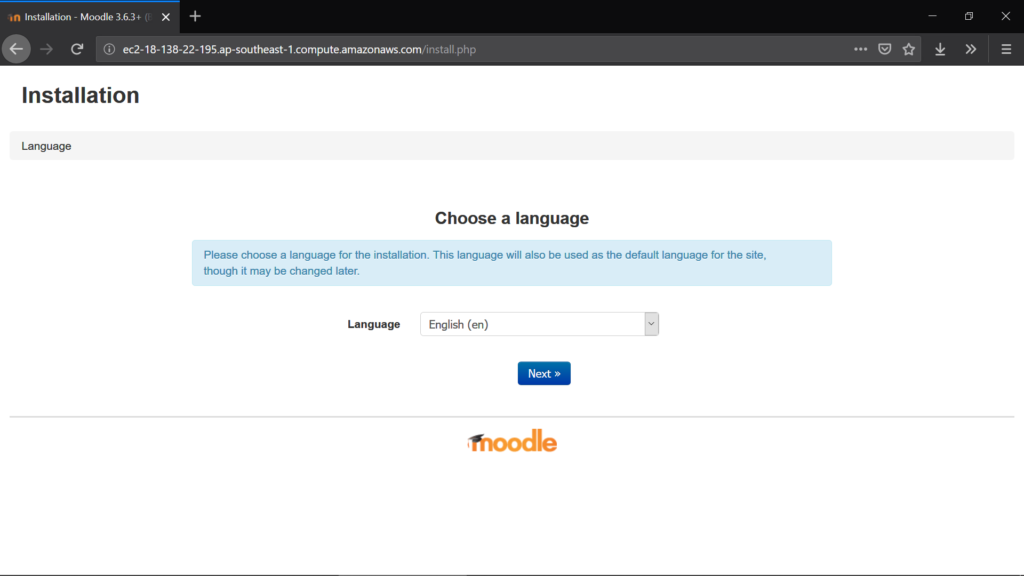Go back to the previous page
The height and width of the screenshot is (576, 1024).
(16, 49)
